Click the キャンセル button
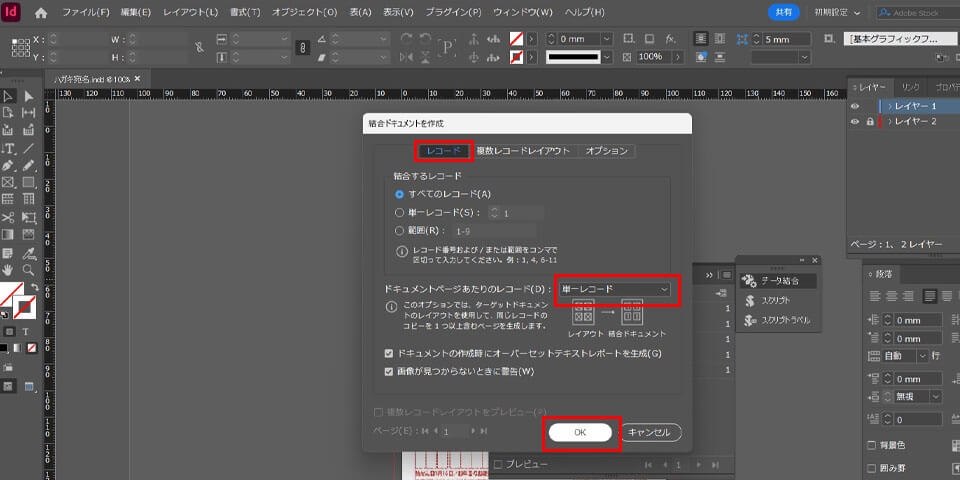960x480 pixels. pyautogui.click(x=651, y=432)
